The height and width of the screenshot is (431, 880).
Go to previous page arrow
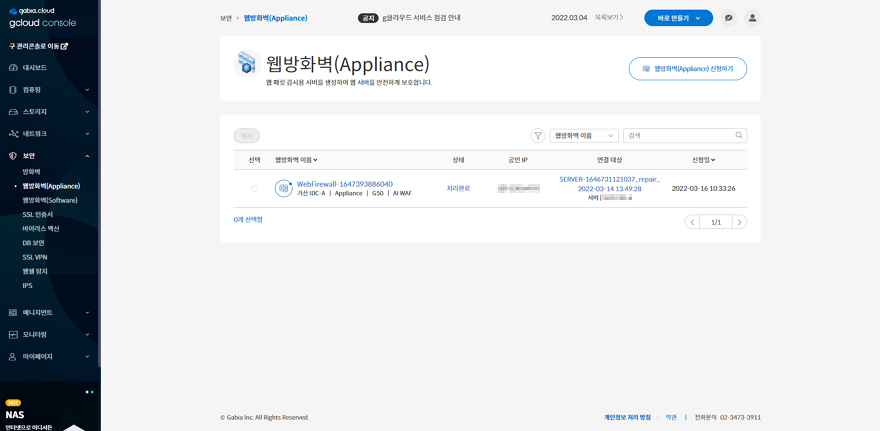tap(692, 222)
